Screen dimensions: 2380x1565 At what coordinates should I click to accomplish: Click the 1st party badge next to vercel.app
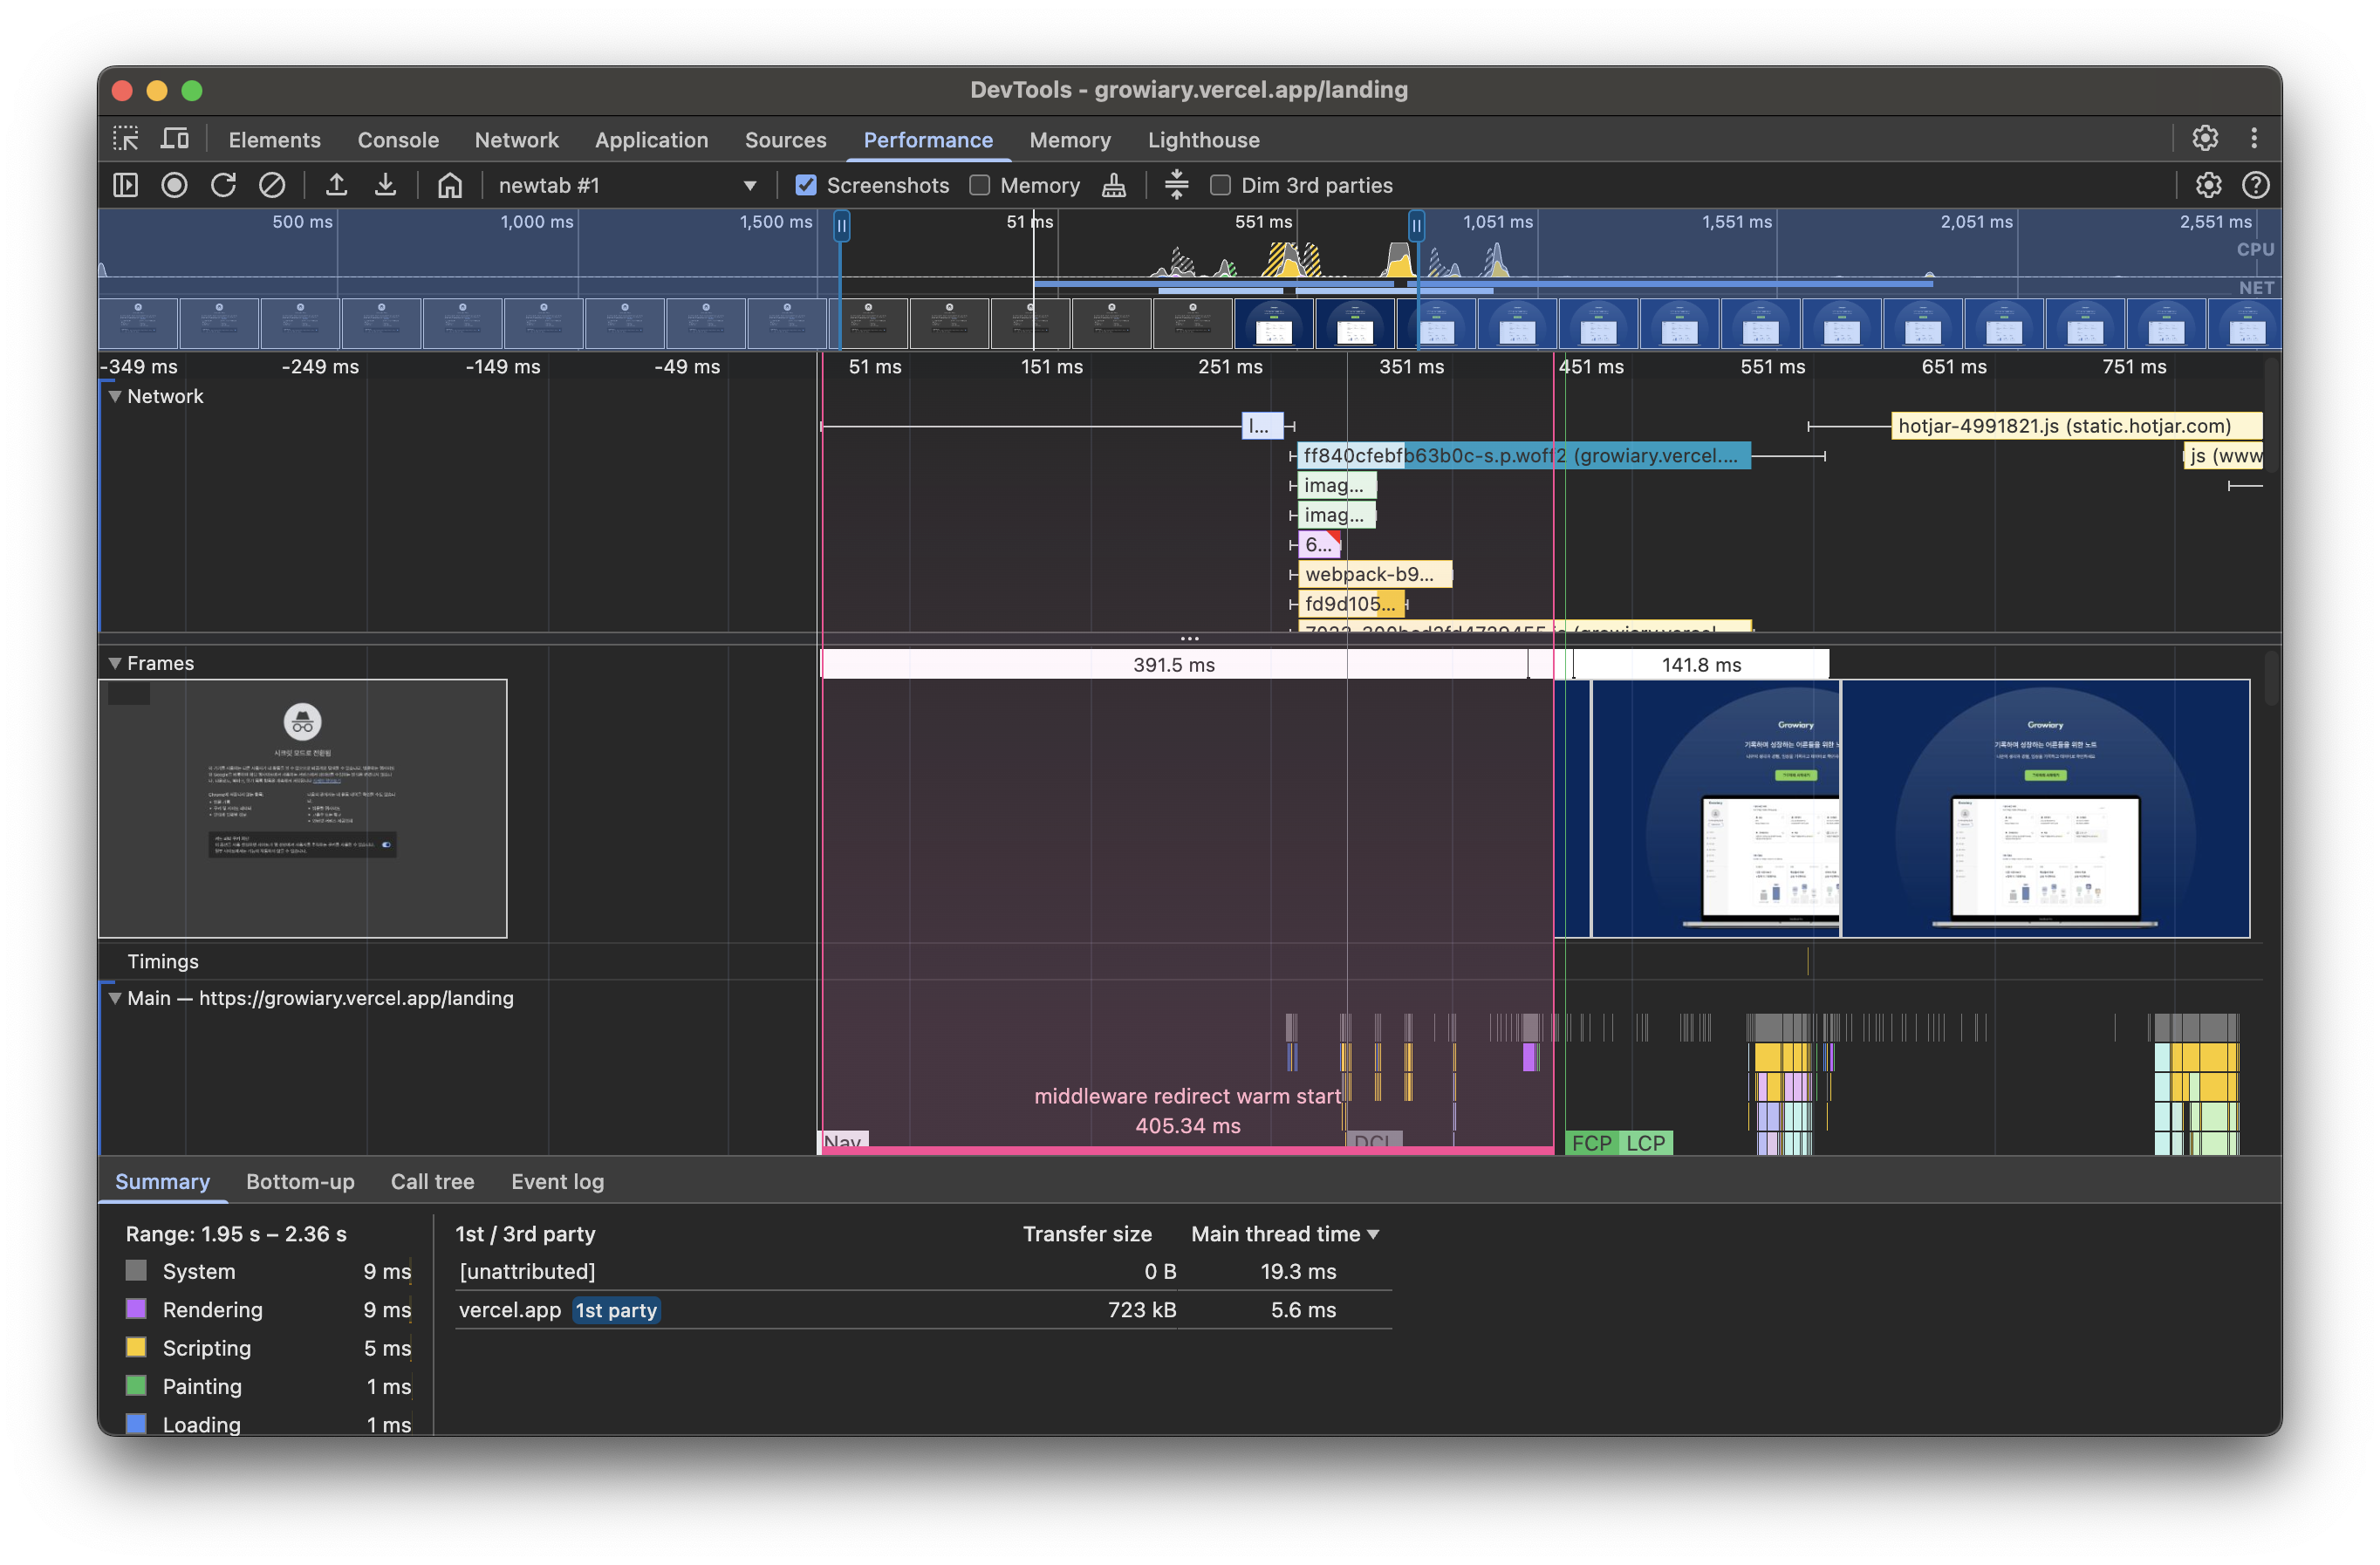click(x=616, y=1310)
